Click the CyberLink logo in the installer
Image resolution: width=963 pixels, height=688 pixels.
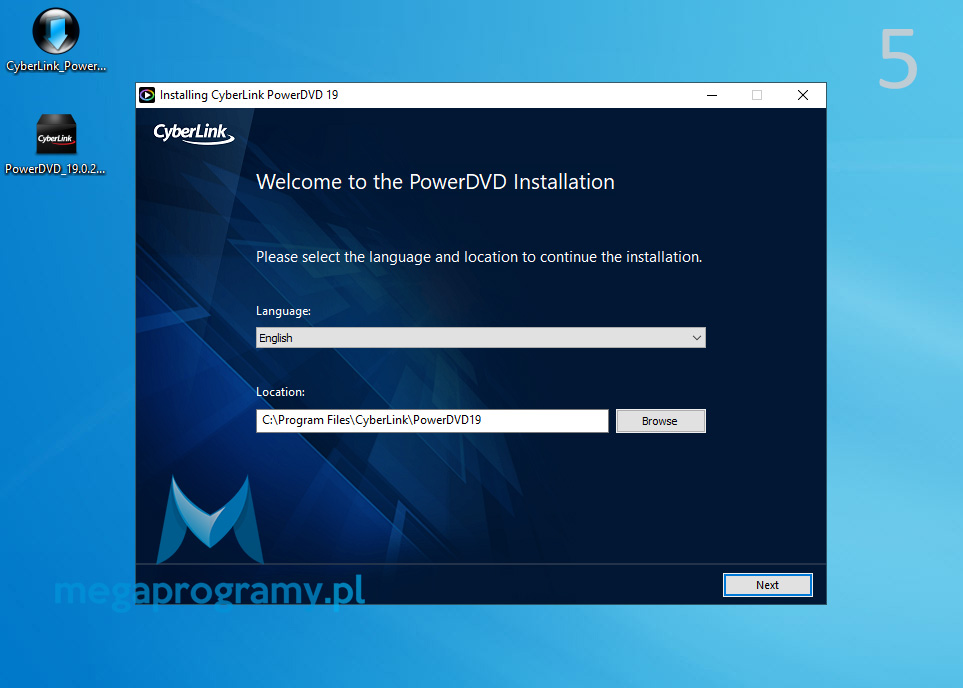click(193, 133)
